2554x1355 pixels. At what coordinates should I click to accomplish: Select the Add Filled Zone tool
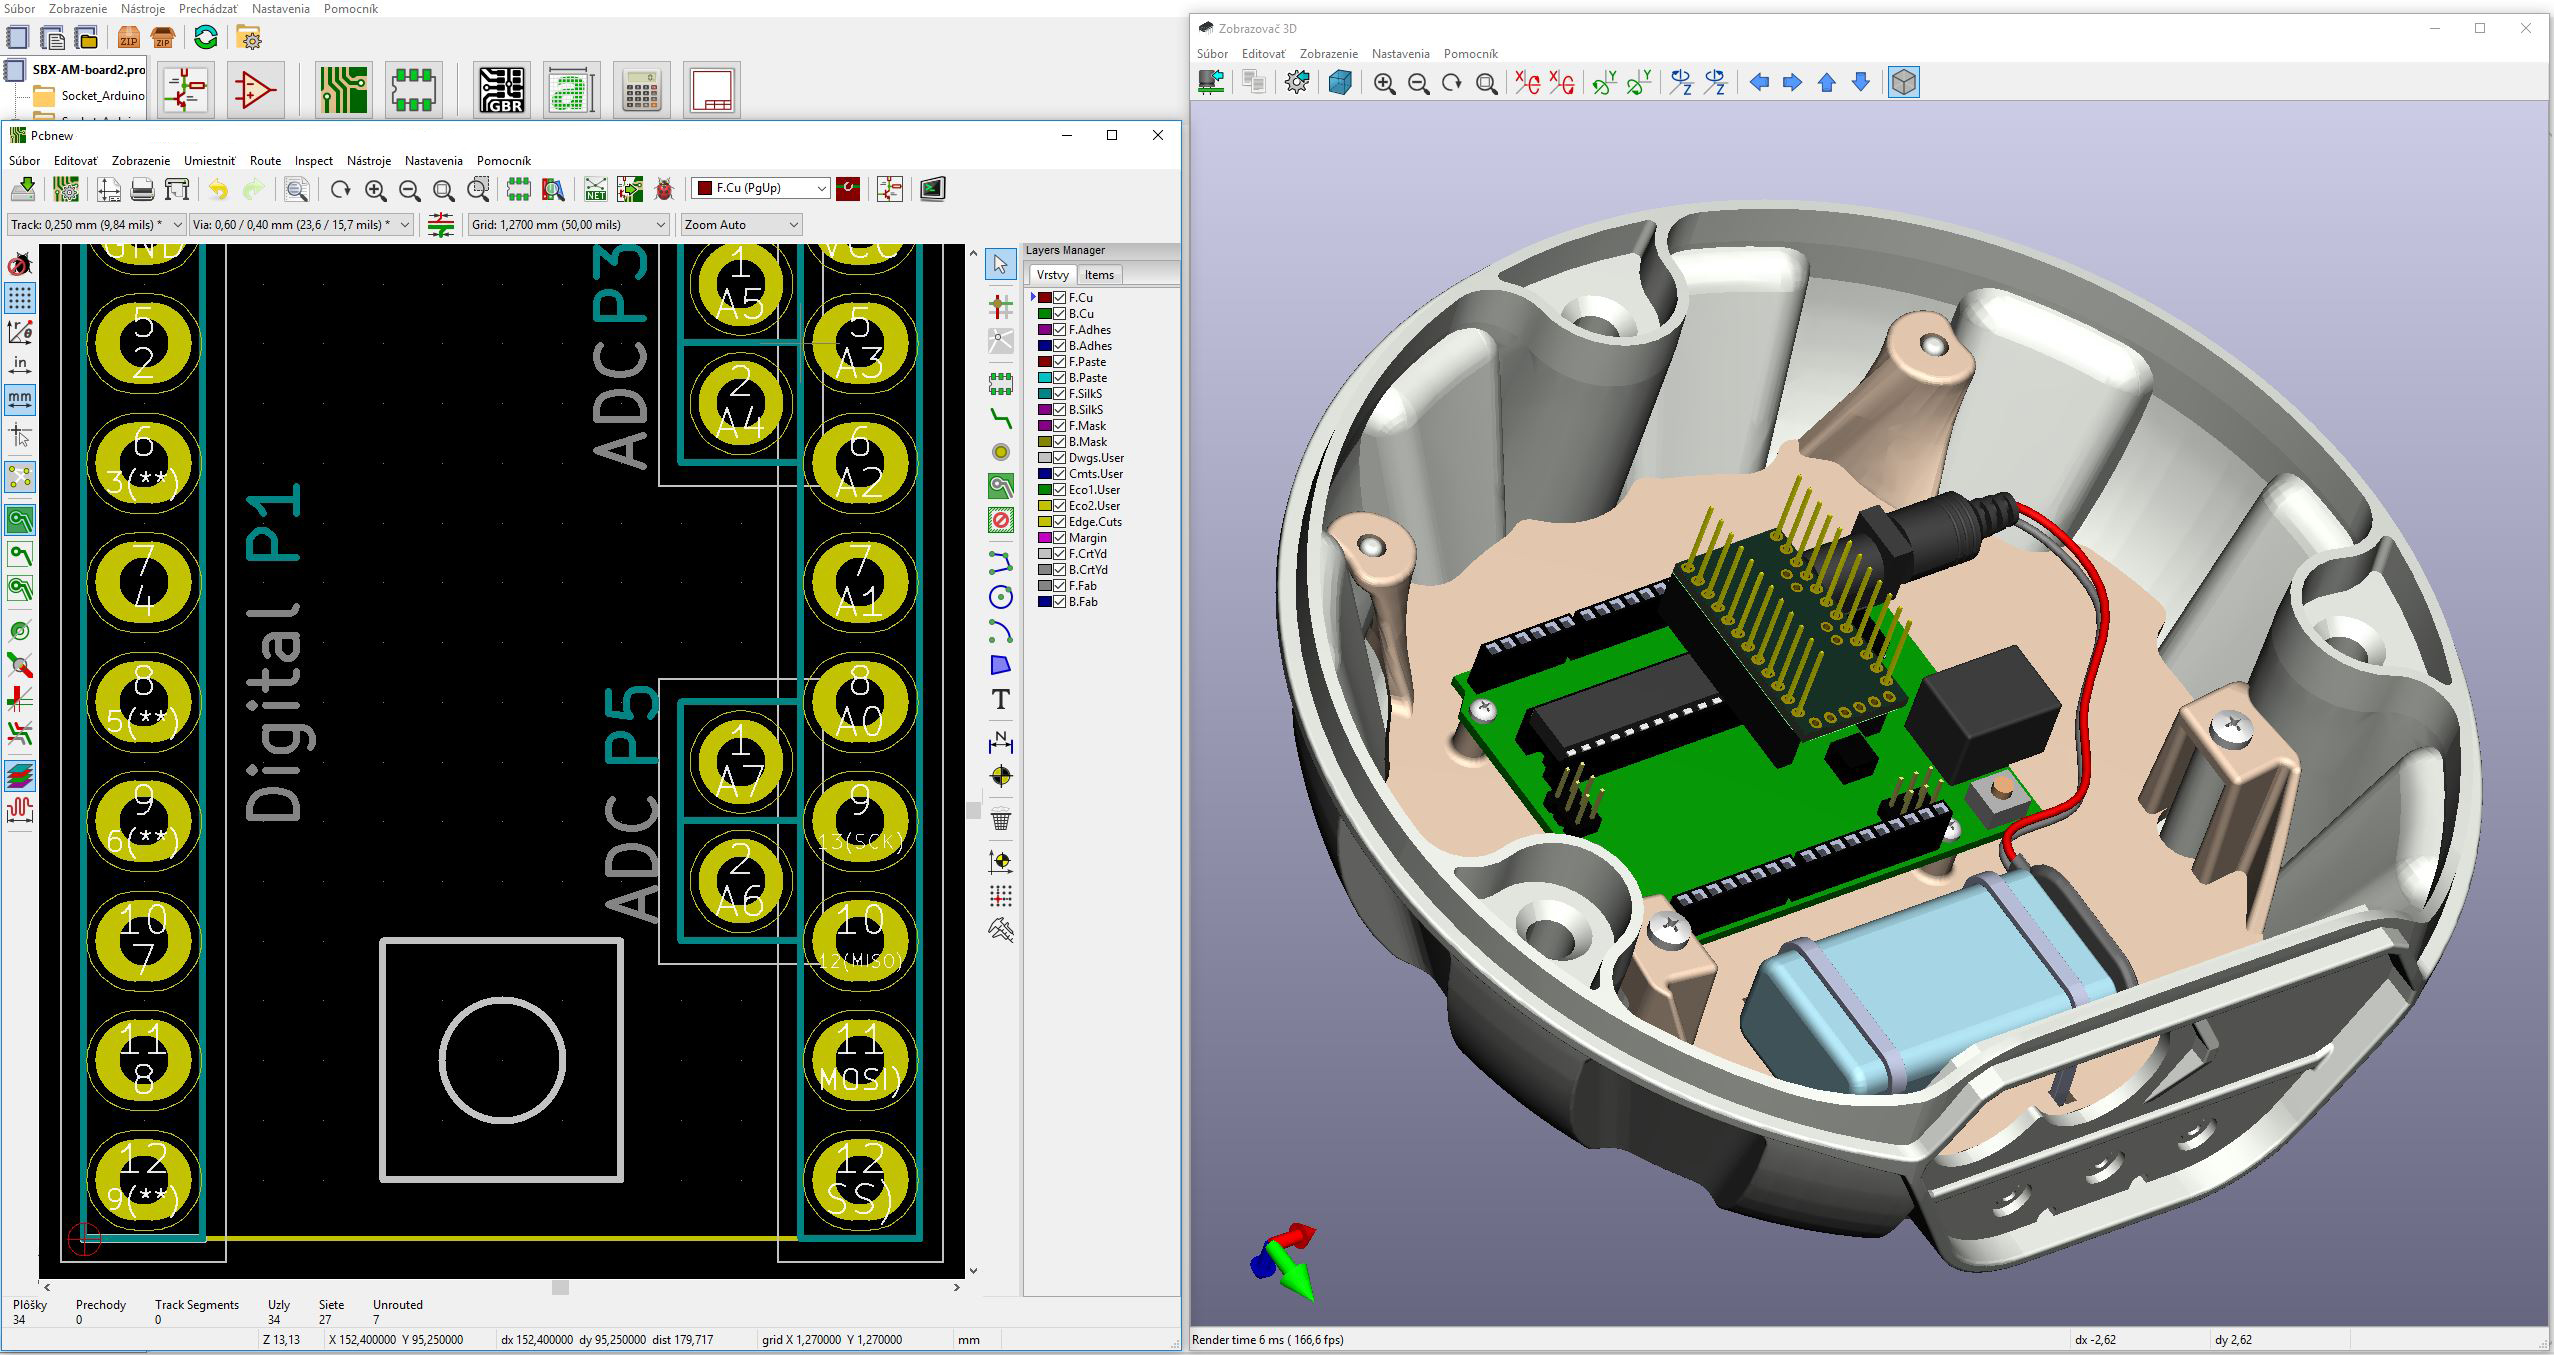(x=1001, y=487)
